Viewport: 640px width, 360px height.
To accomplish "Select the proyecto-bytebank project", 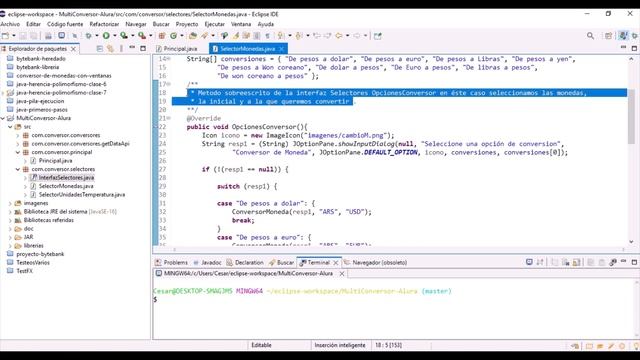I will 40,254.
